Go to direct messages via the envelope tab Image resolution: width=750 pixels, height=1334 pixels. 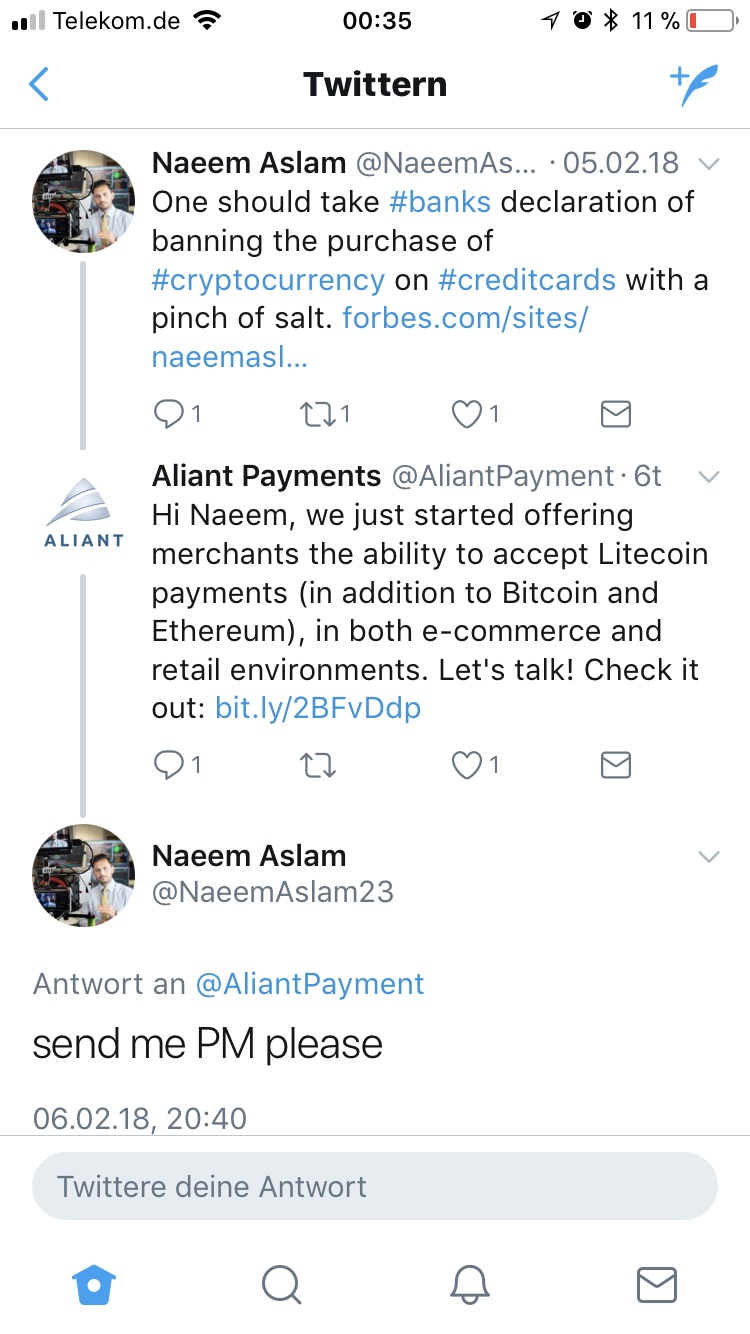[x=656, y=1287]
